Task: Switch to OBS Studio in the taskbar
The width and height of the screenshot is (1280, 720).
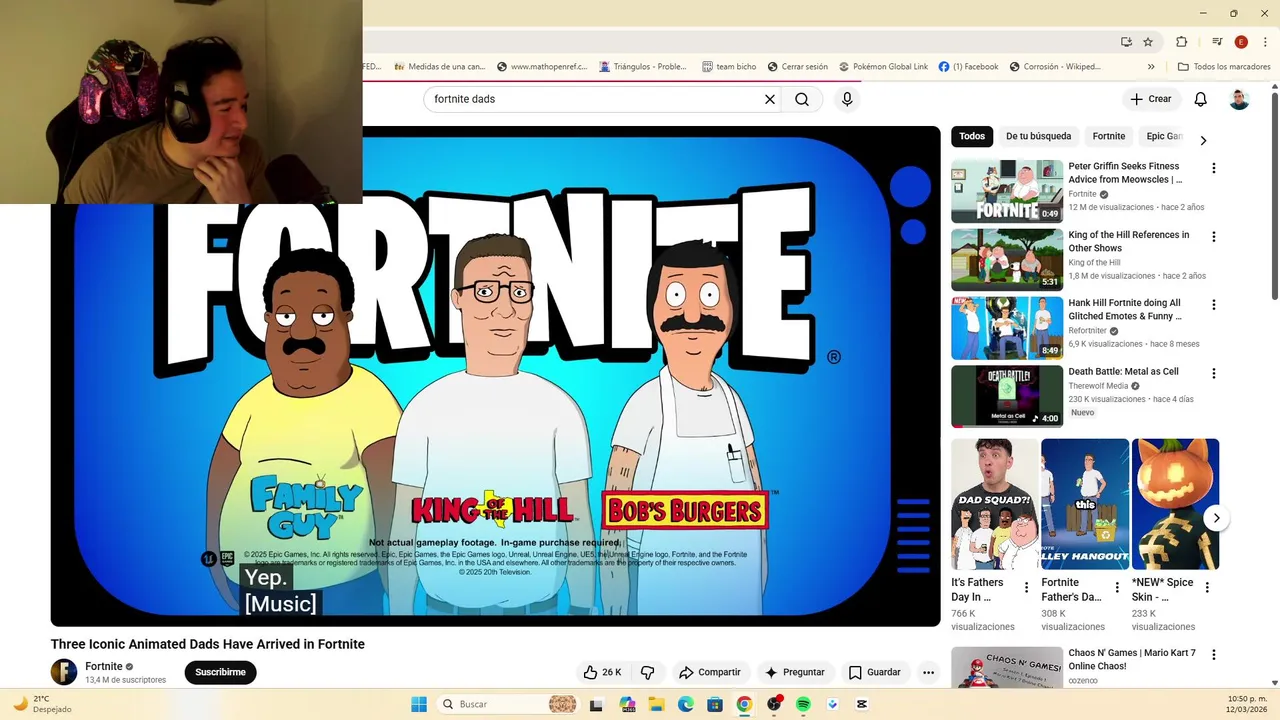Action: point(774,704)
